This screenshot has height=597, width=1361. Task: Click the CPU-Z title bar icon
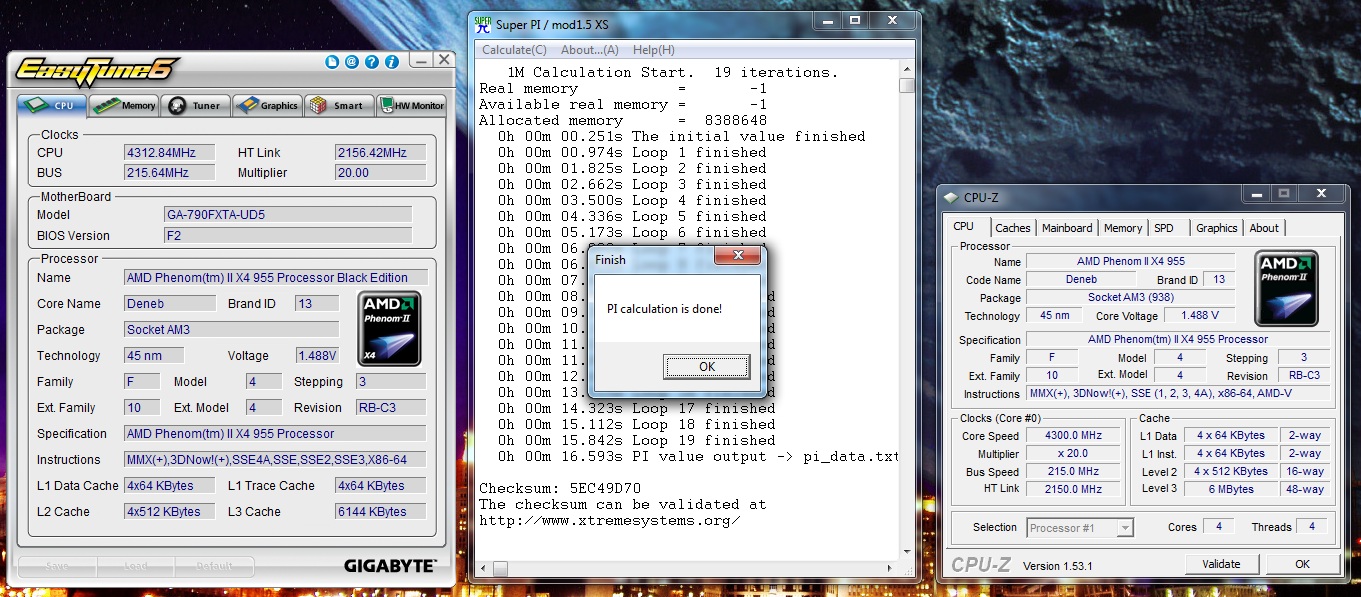[x=950, y=197]
